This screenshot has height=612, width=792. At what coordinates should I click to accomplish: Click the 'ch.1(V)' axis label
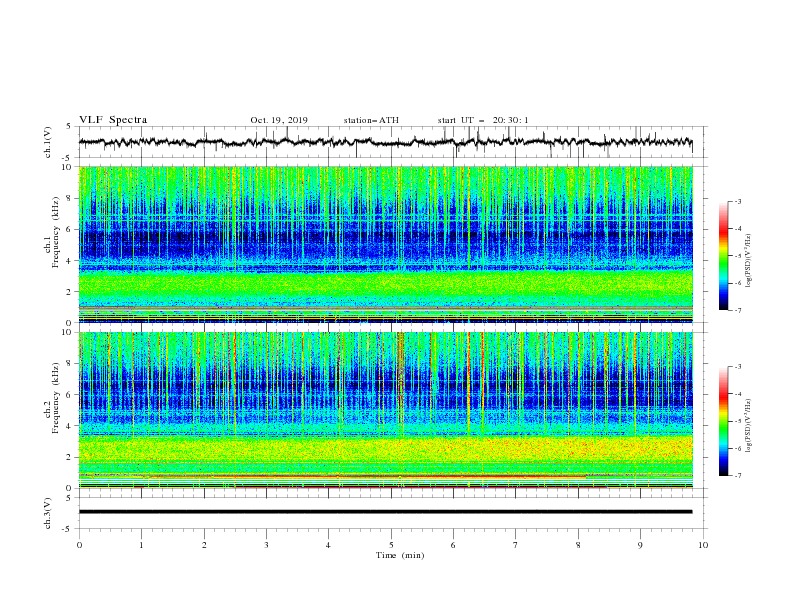48,142
